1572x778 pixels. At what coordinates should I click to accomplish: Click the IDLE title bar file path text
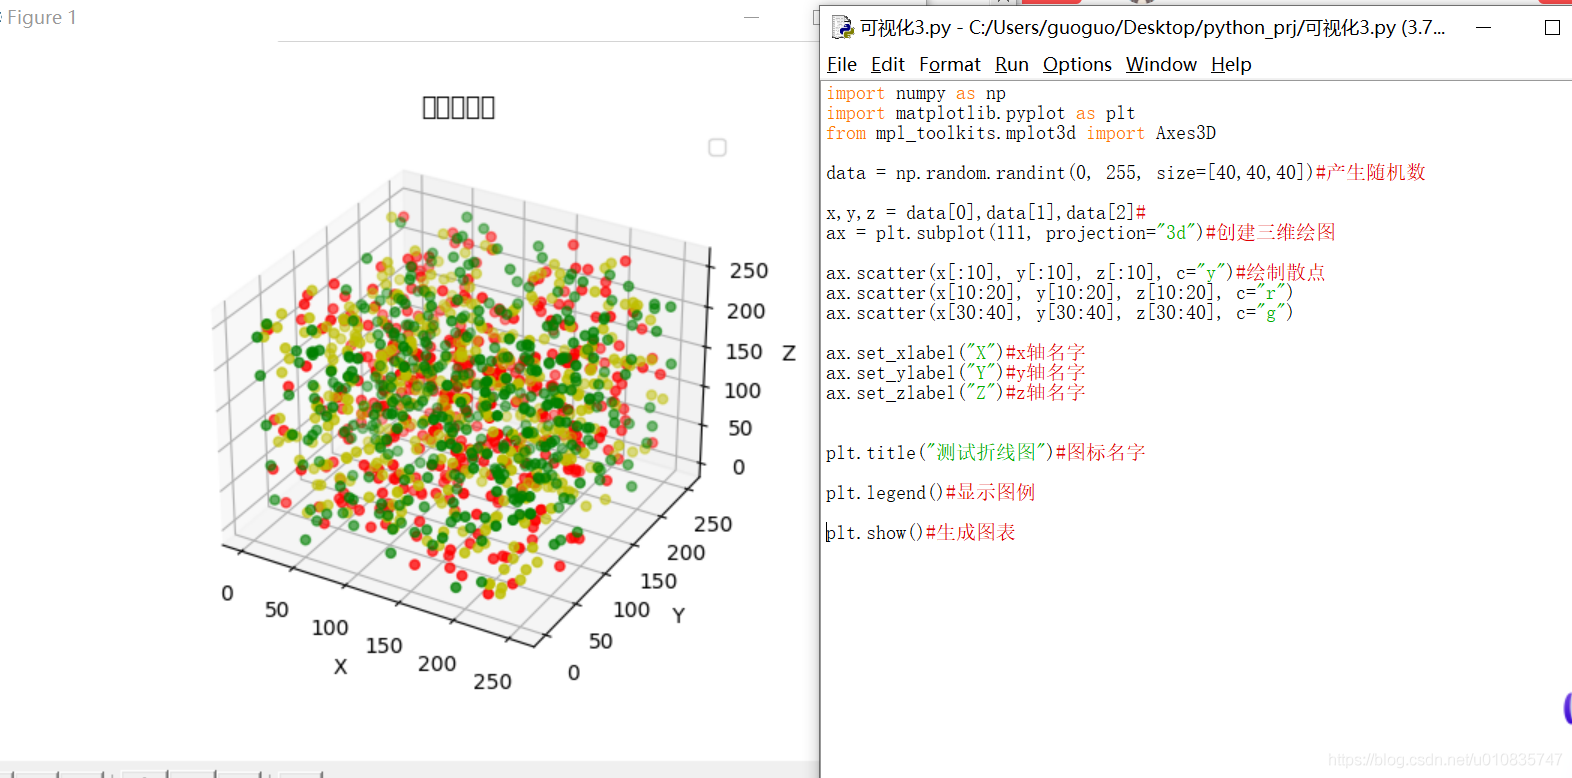tap(1153, 27)
